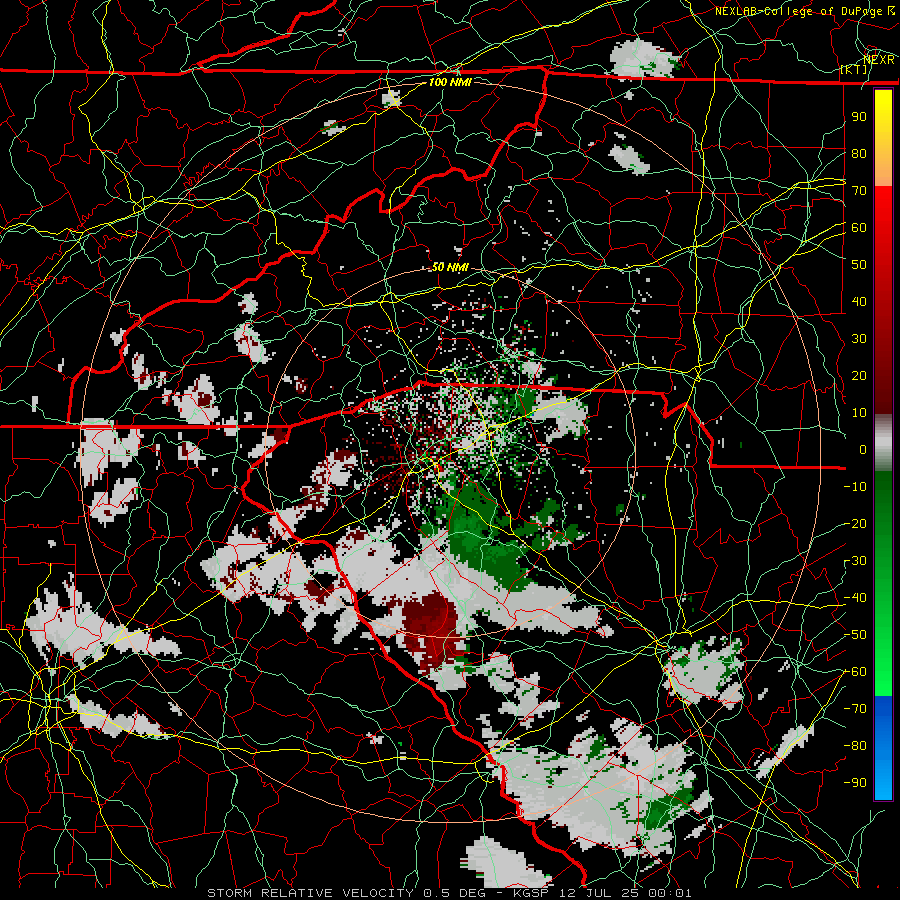The width and height of the screenshot is (900, 900).
Task: Click the -30 value on the velocity scale
Action: (x=855, y=561)
